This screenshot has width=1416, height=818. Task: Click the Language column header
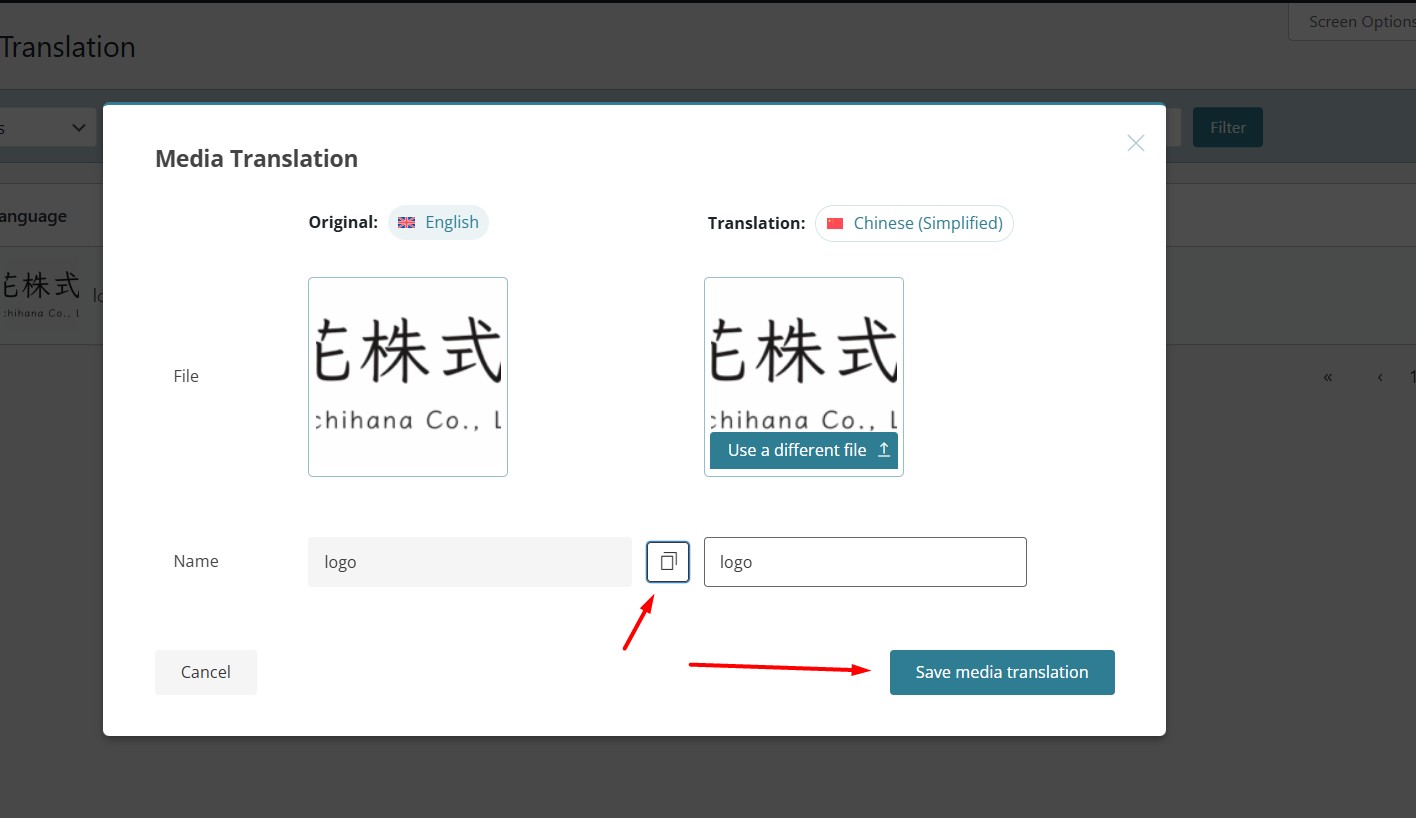(33, 216)
